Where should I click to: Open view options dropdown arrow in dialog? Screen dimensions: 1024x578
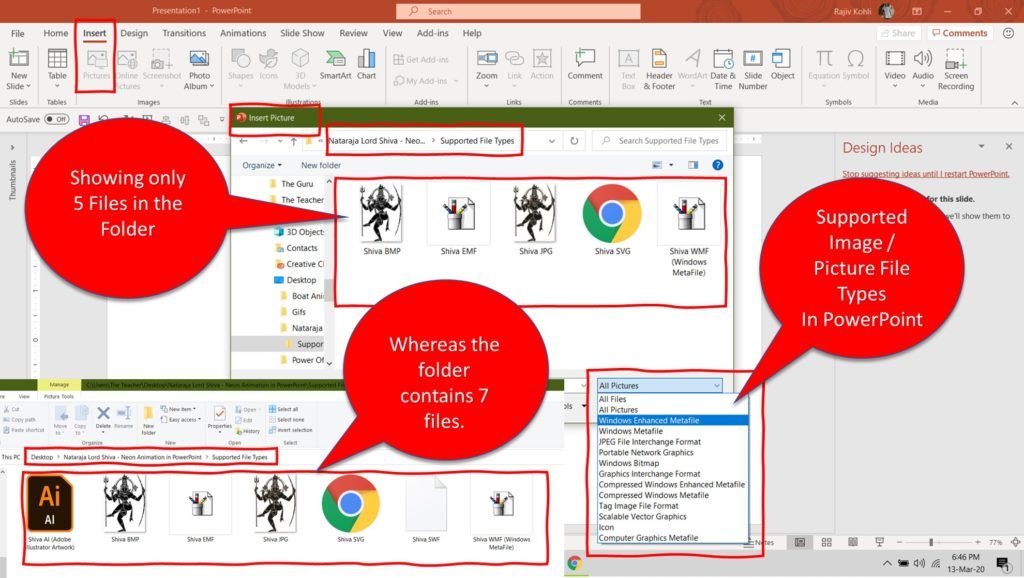(x=671, y=165)
